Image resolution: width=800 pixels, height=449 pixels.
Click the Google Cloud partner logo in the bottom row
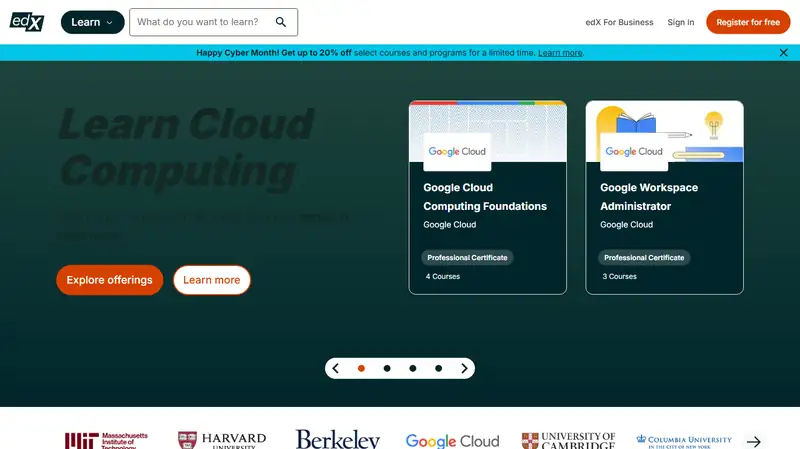click(453, 441)
